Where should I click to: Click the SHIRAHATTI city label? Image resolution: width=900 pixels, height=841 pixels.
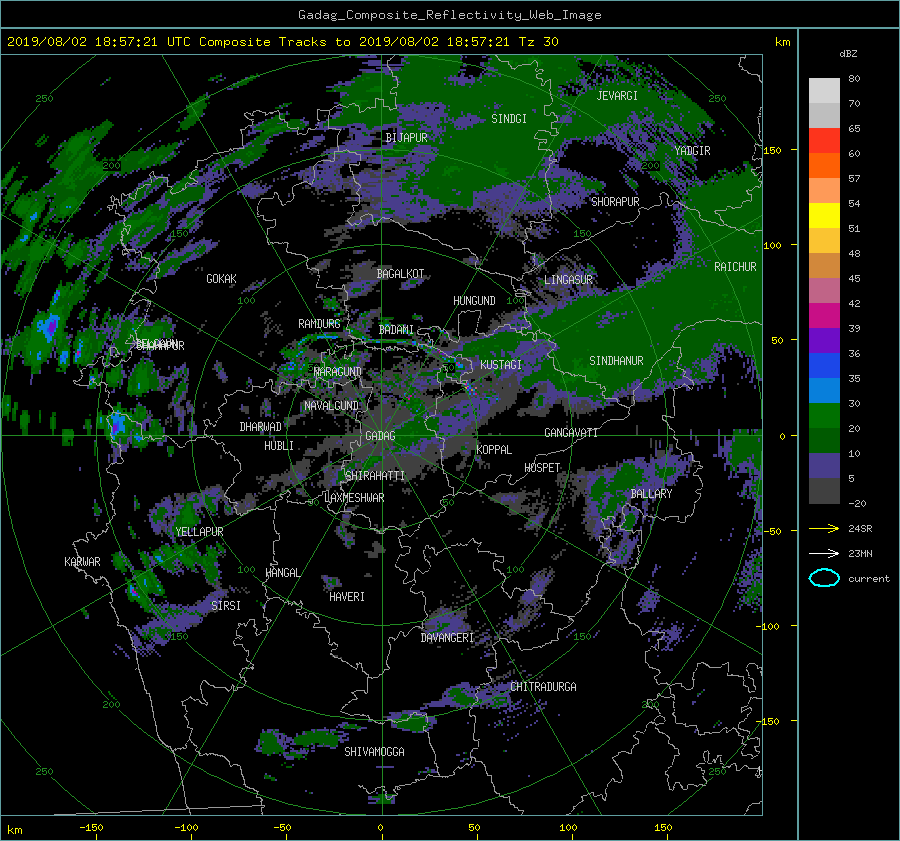(375, 476)
